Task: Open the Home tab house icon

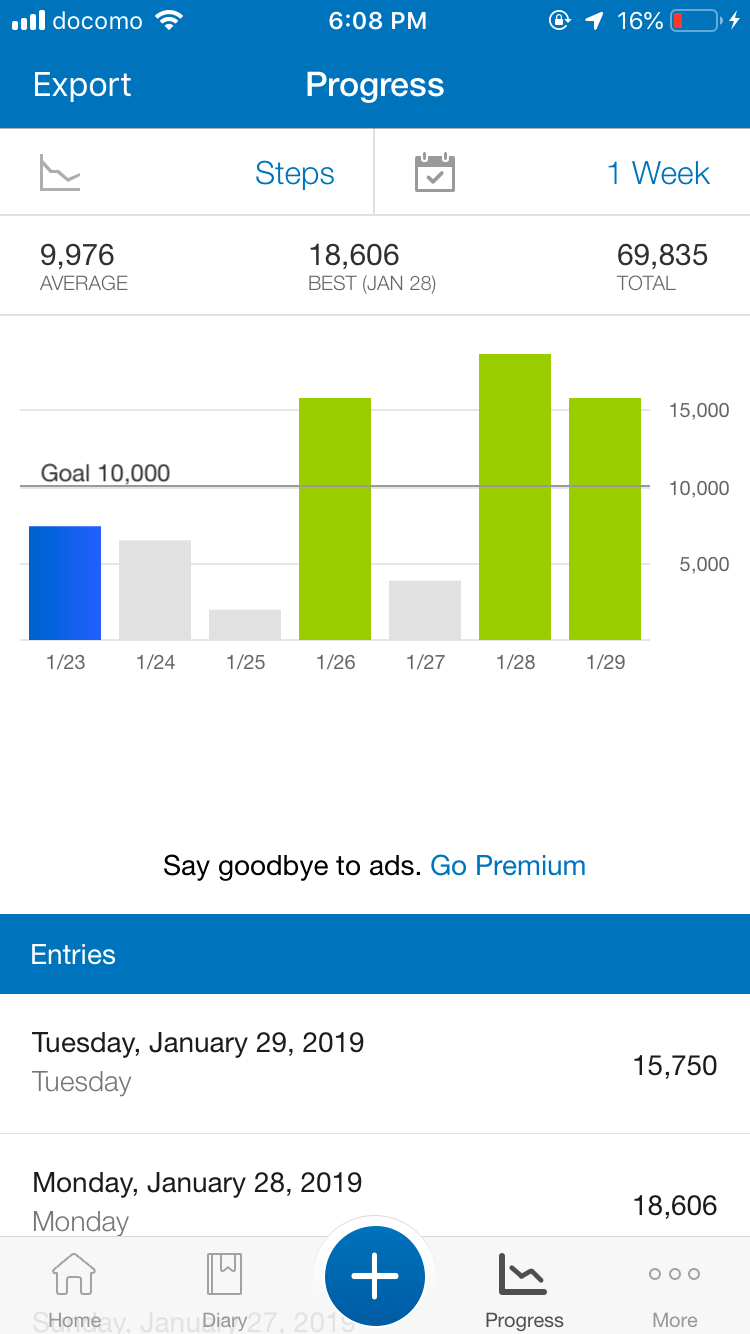Action: [x=74, y=1275]
